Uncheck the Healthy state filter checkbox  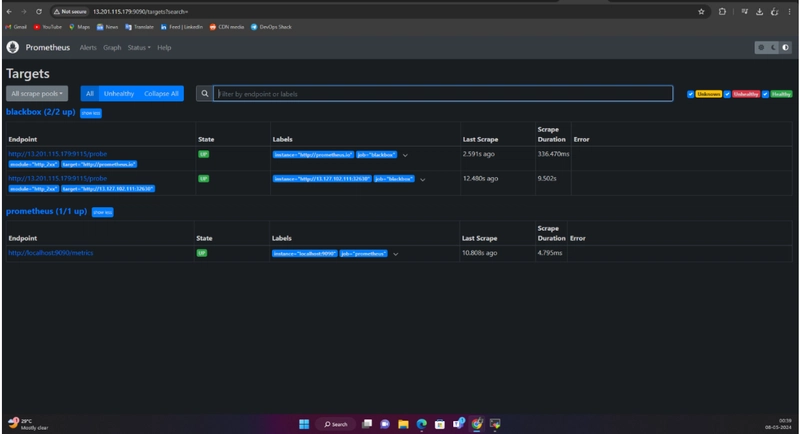[x=765, y=94]
